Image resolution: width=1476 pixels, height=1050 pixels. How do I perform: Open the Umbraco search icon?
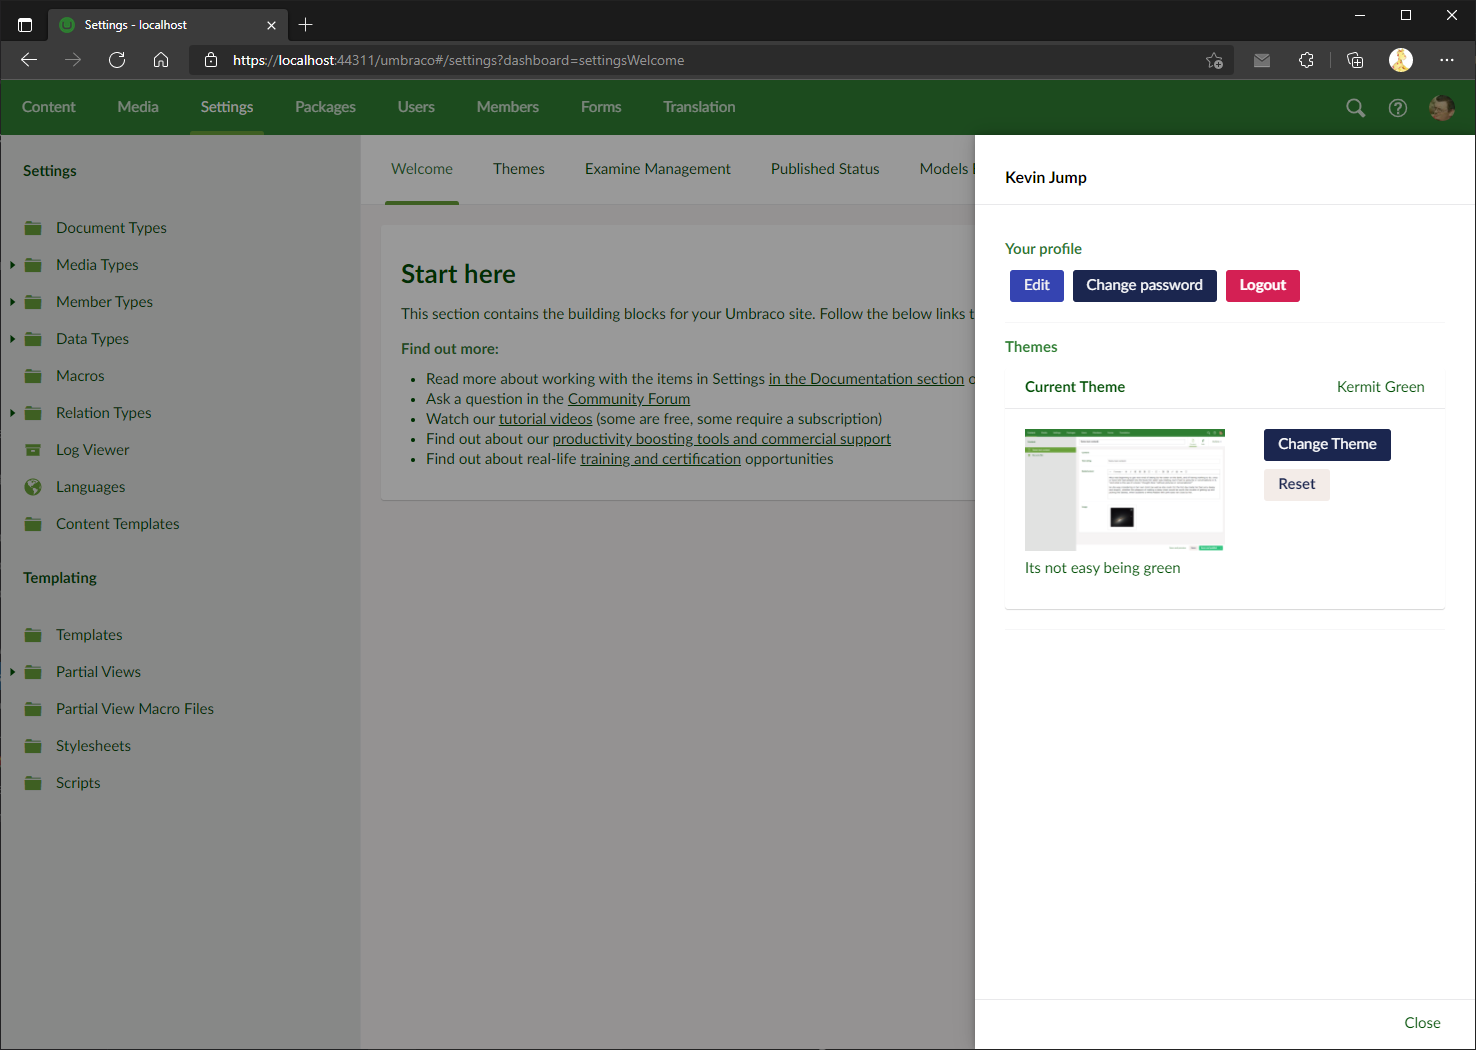click(1355, 108)
